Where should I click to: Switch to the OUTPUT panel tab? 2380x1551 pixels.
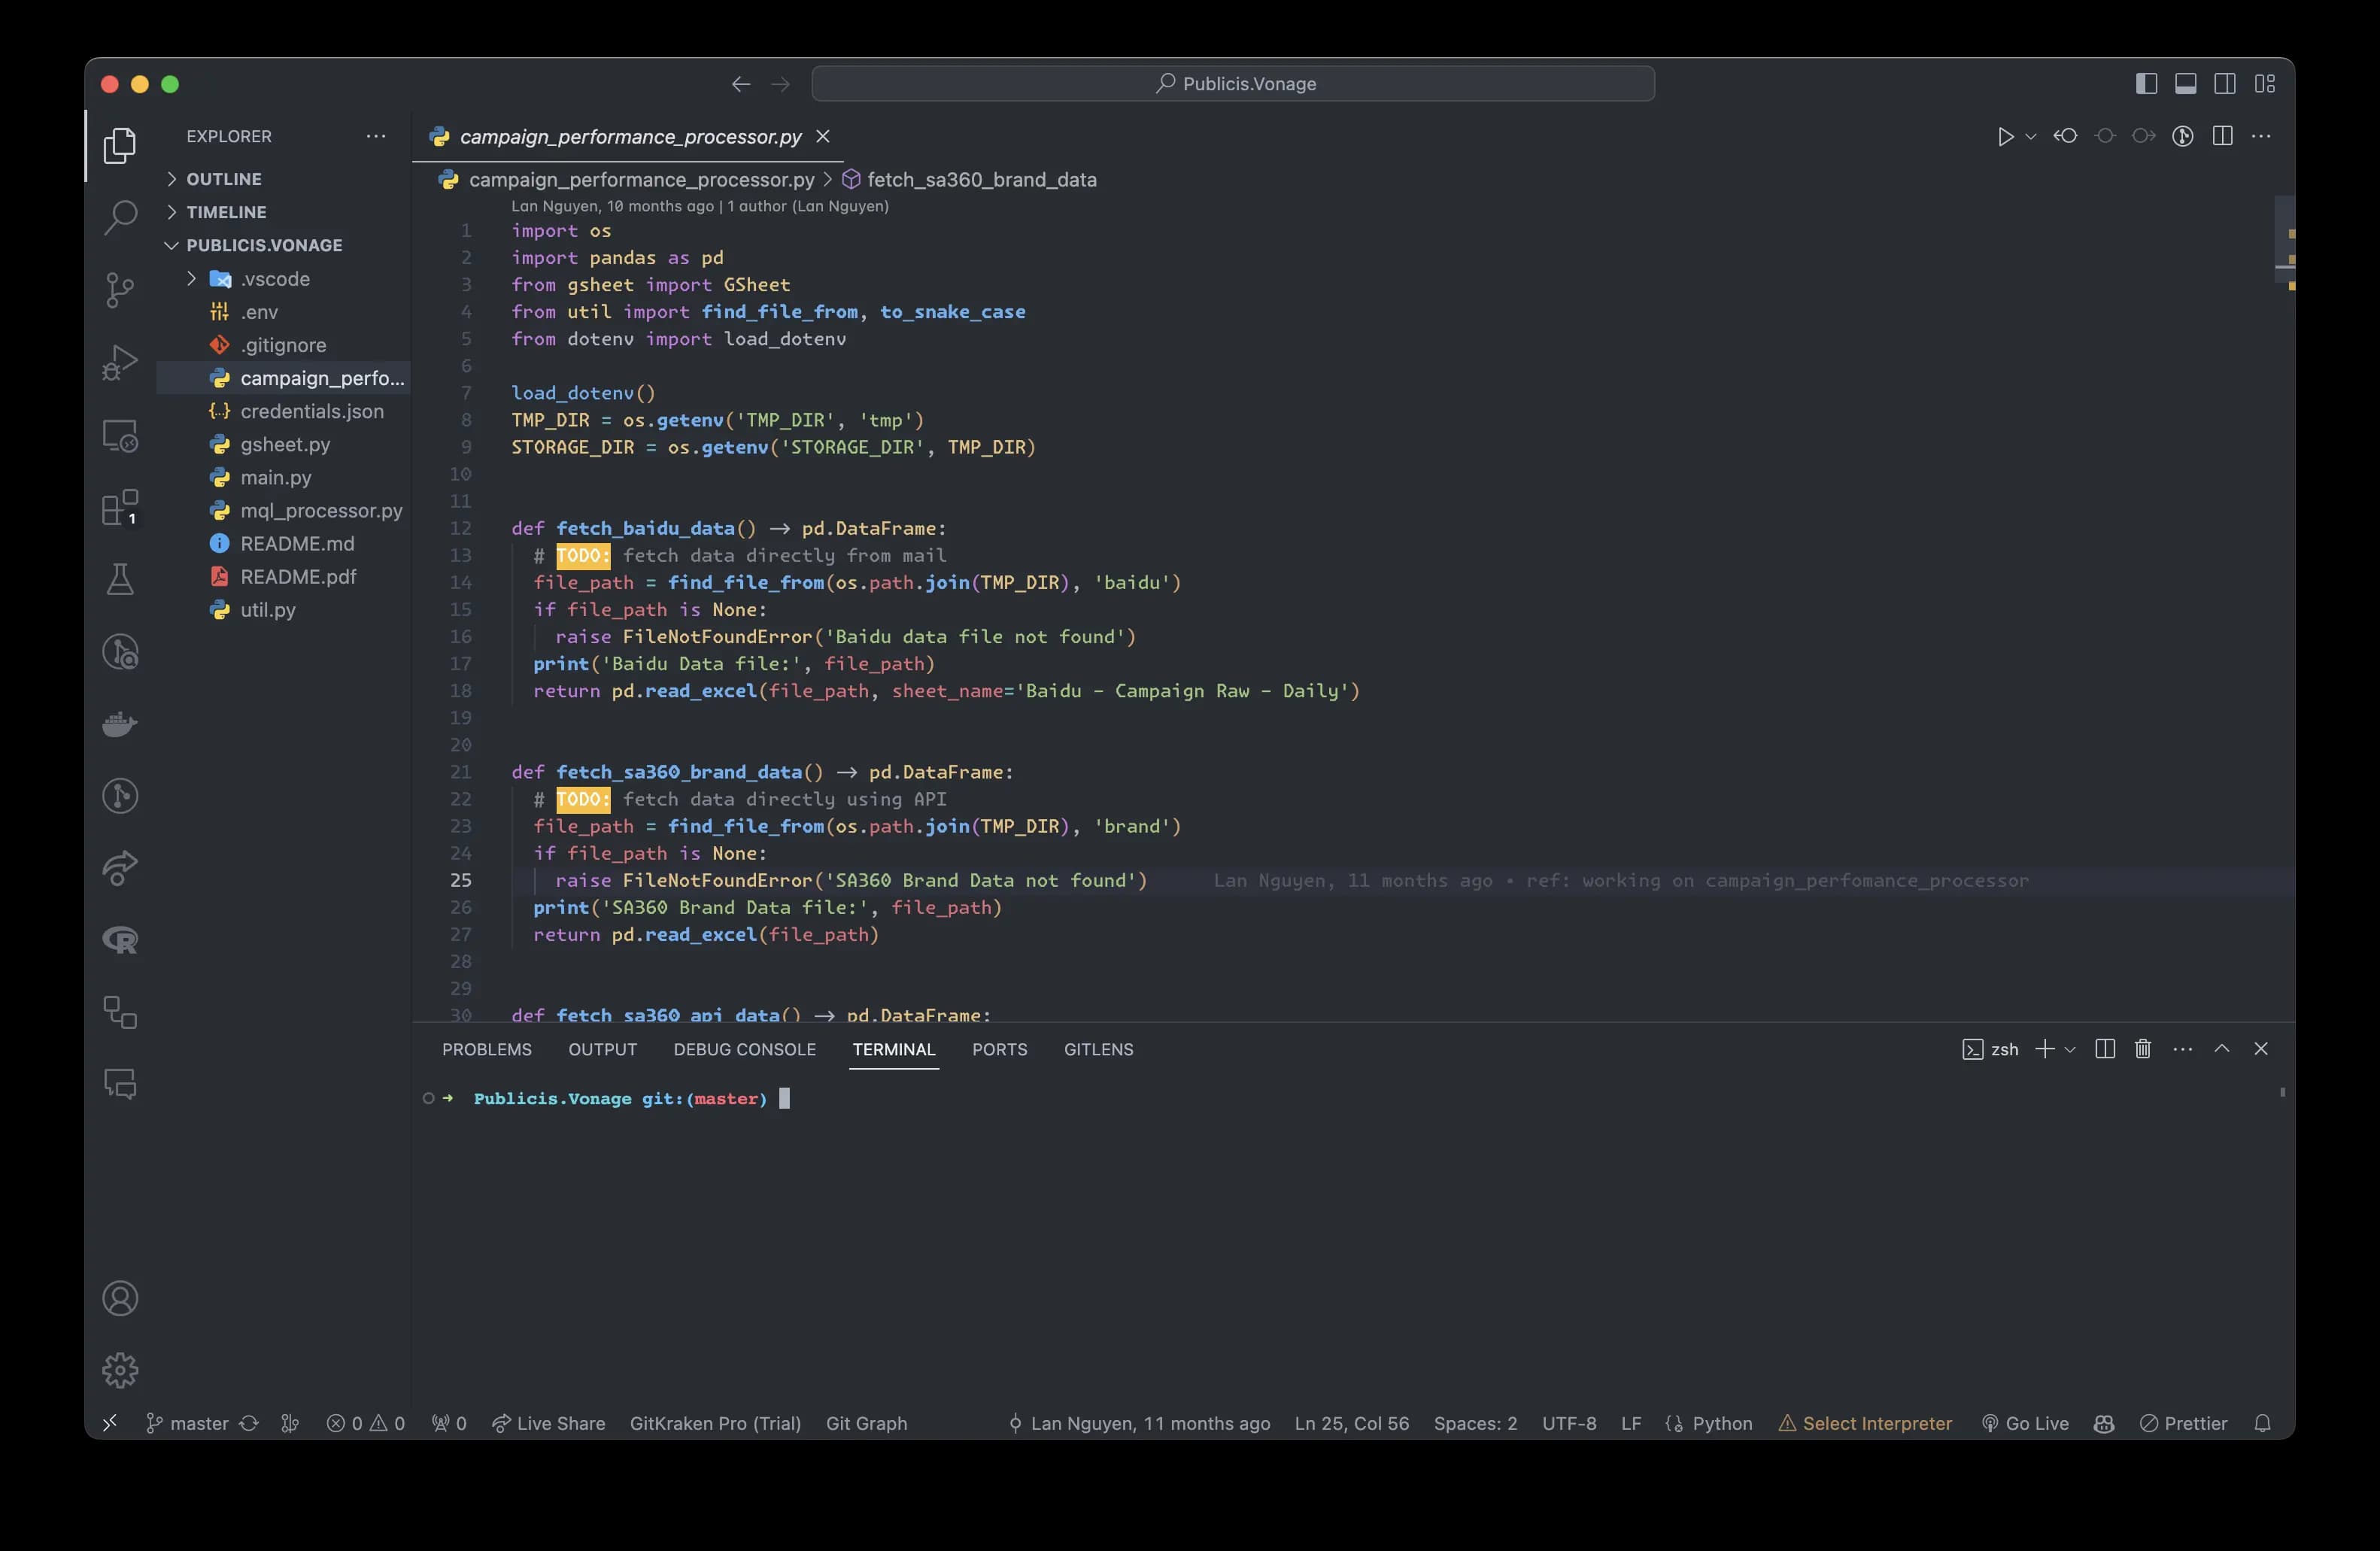coord(602,1049)
